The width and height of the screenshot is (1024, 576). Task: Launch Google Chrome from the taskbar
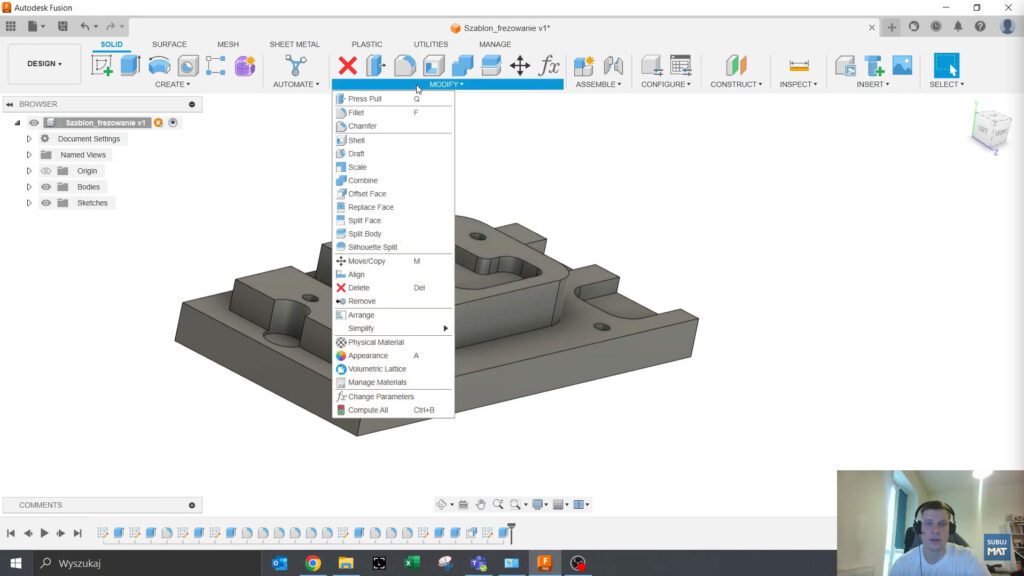coord(313,564)
